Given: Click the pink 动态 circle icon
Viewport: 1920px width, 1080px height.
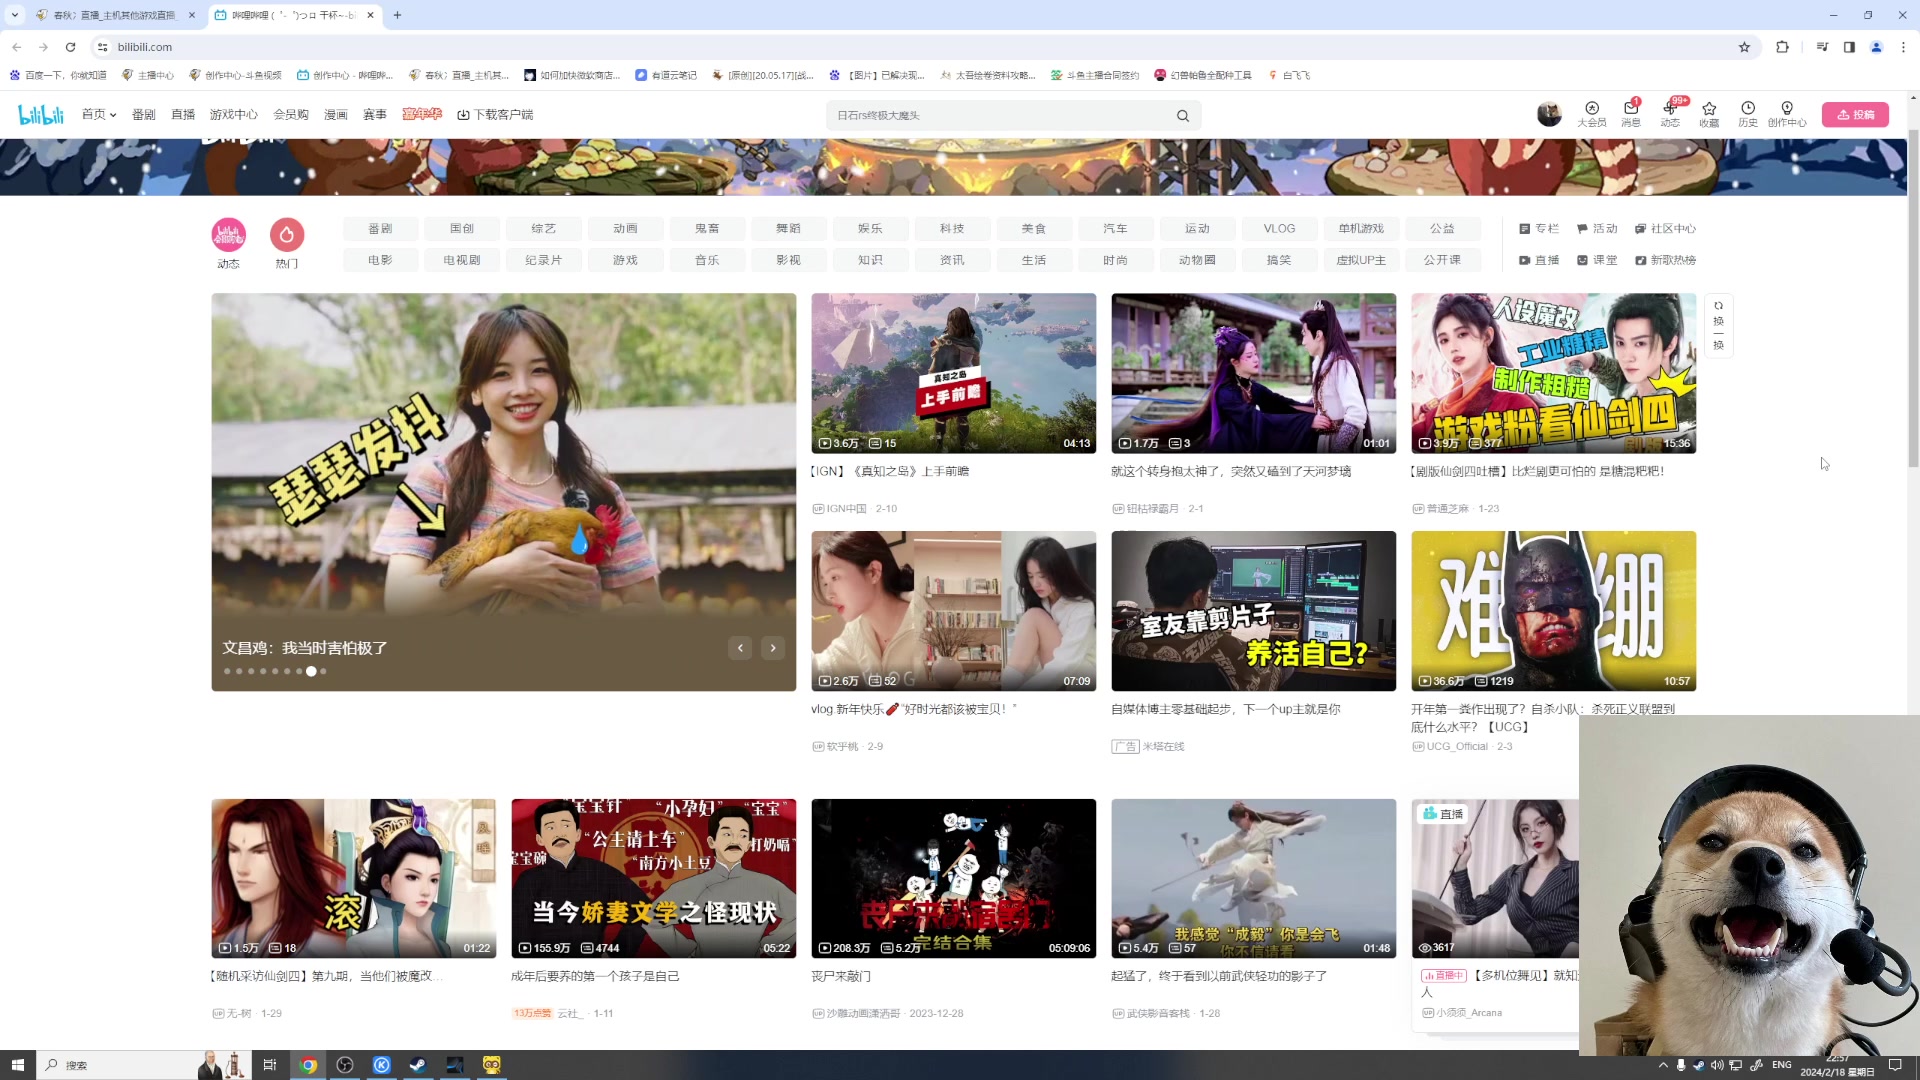Looking at the screenshot, I should [229, 235].
